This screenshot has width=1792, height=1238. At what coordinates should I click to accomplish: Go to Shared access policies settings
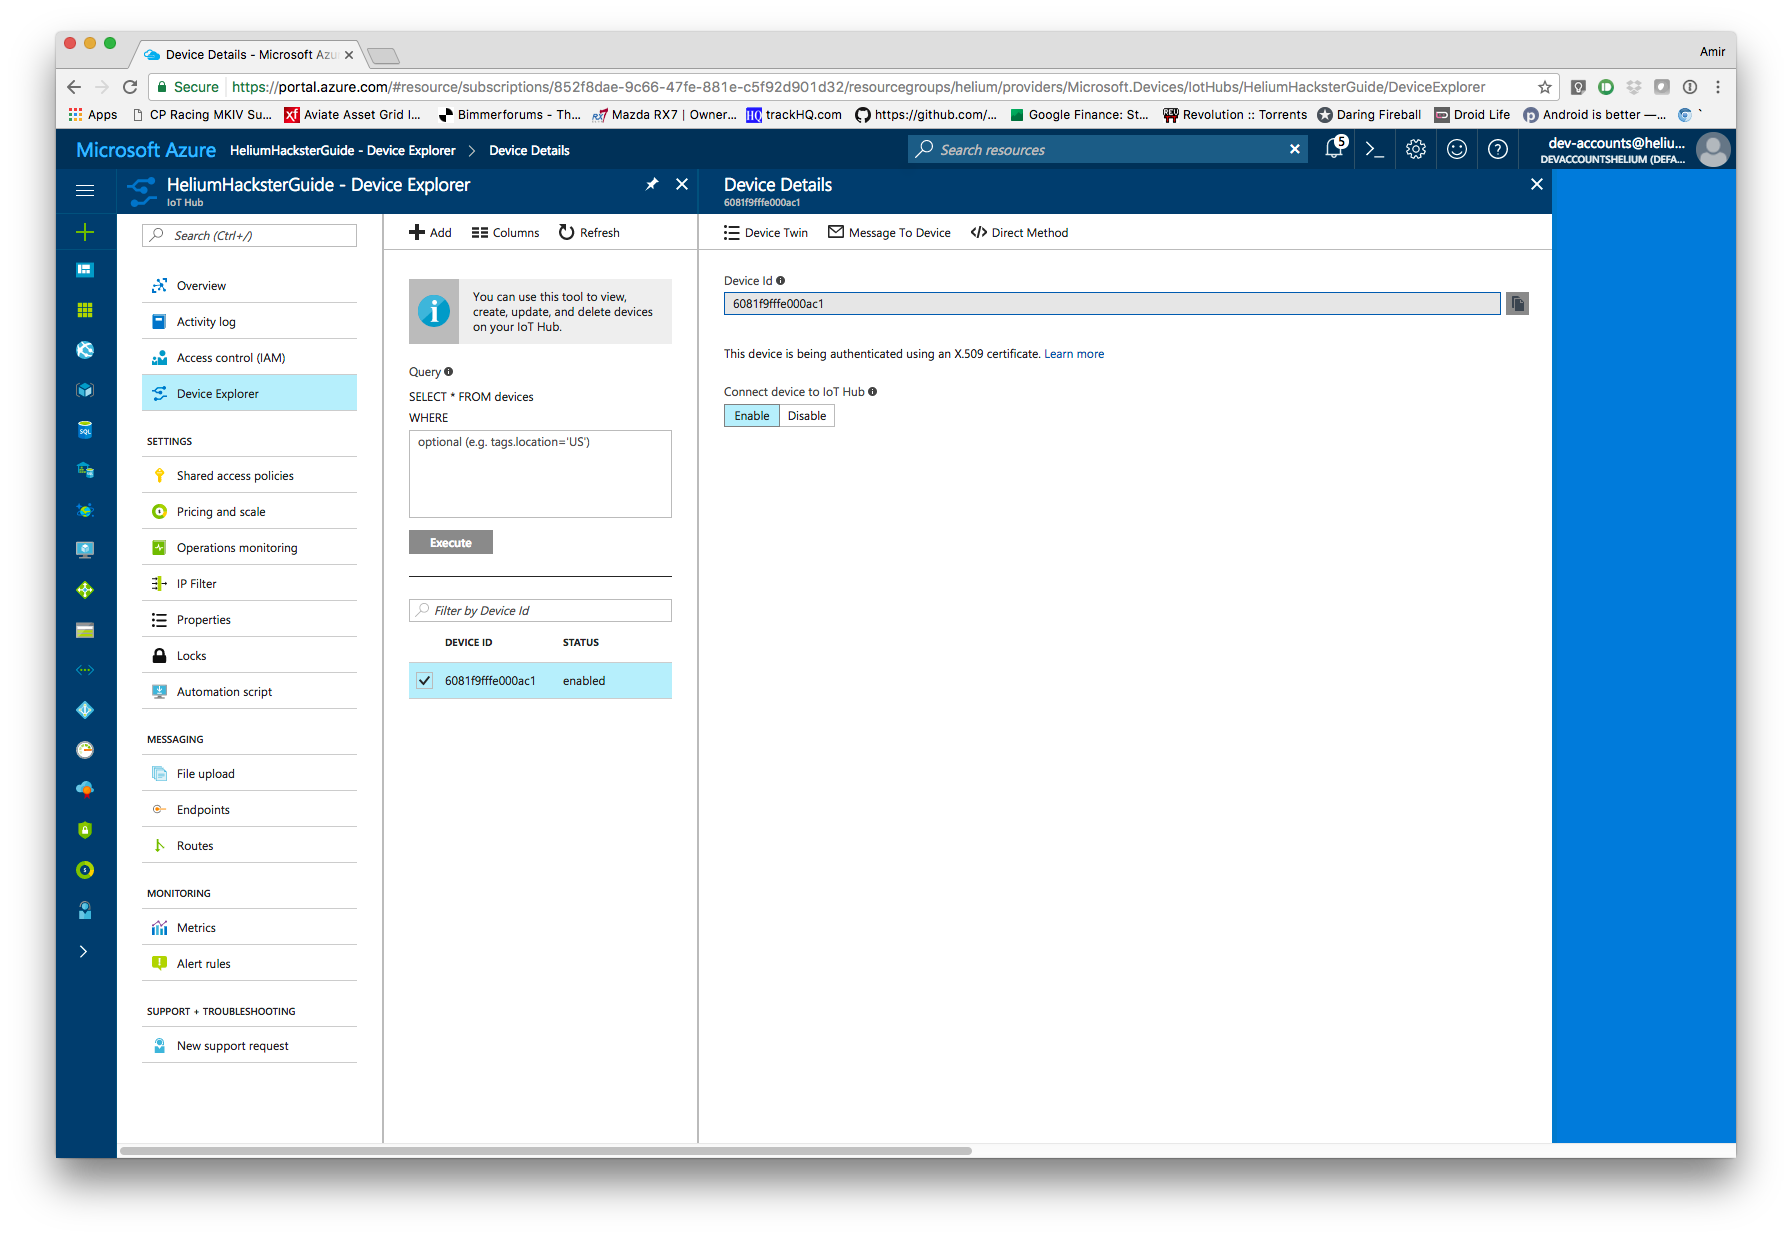pyautogui.click(x=234, y=475)
